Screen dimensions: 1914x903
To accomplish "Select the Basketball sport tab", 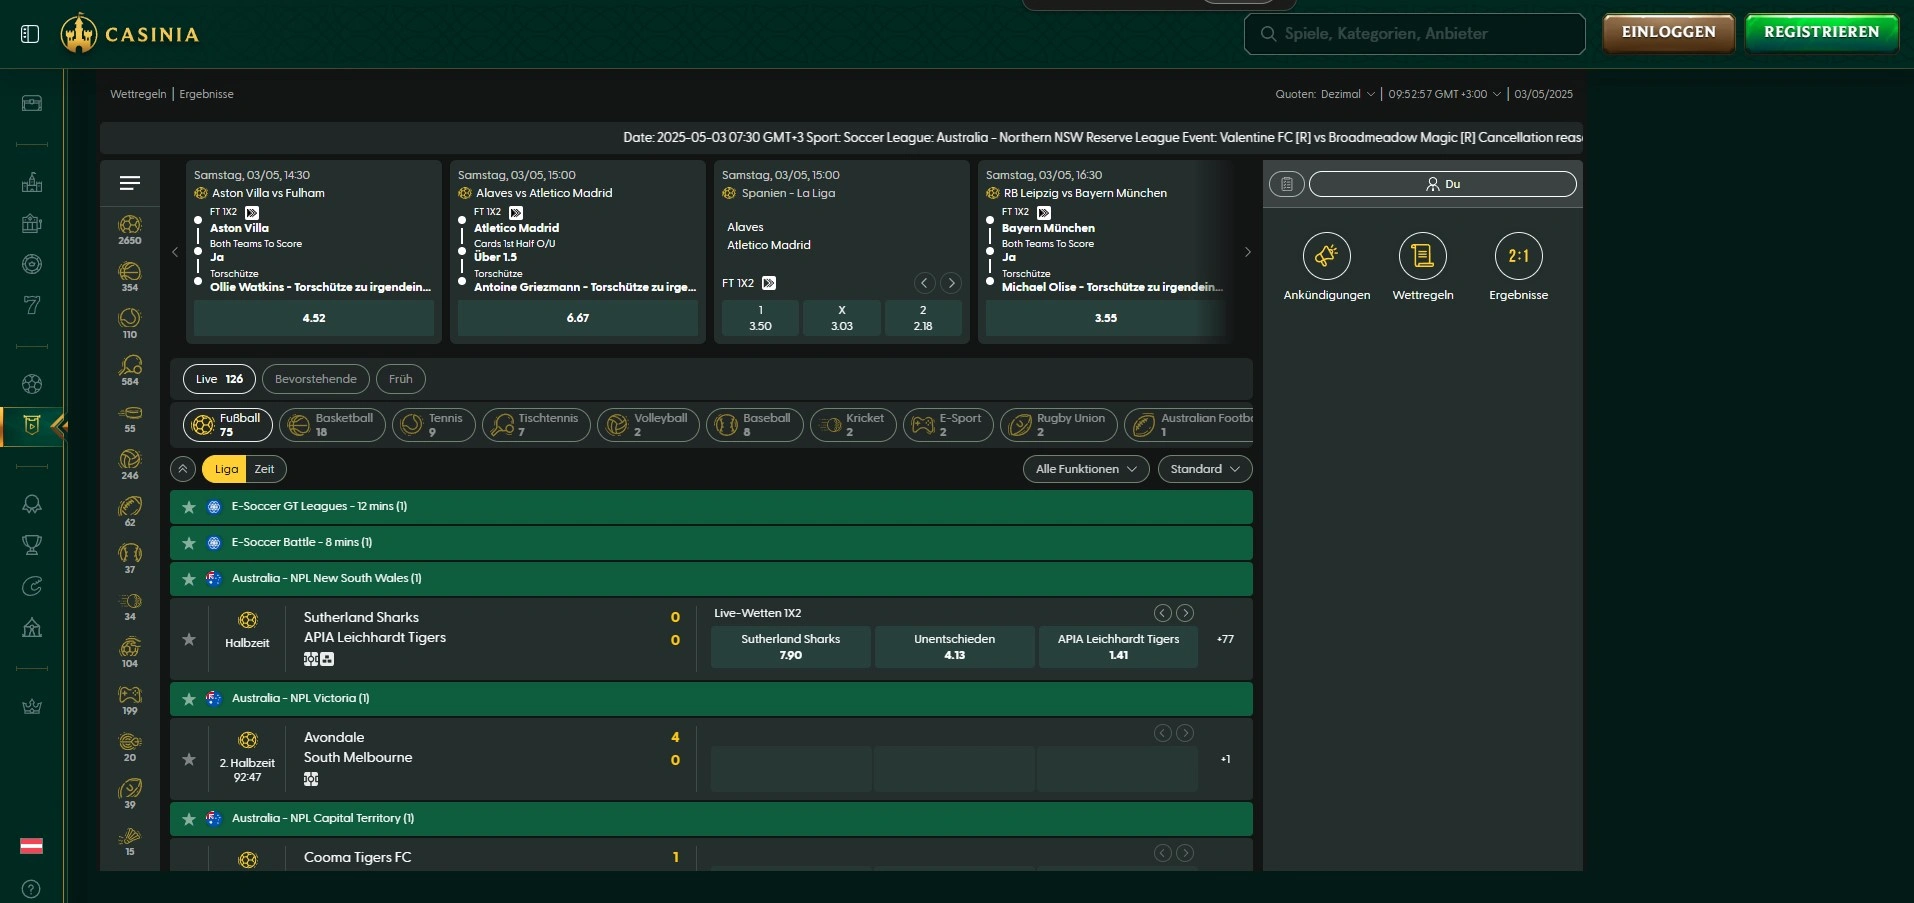I will coord(332,425).
